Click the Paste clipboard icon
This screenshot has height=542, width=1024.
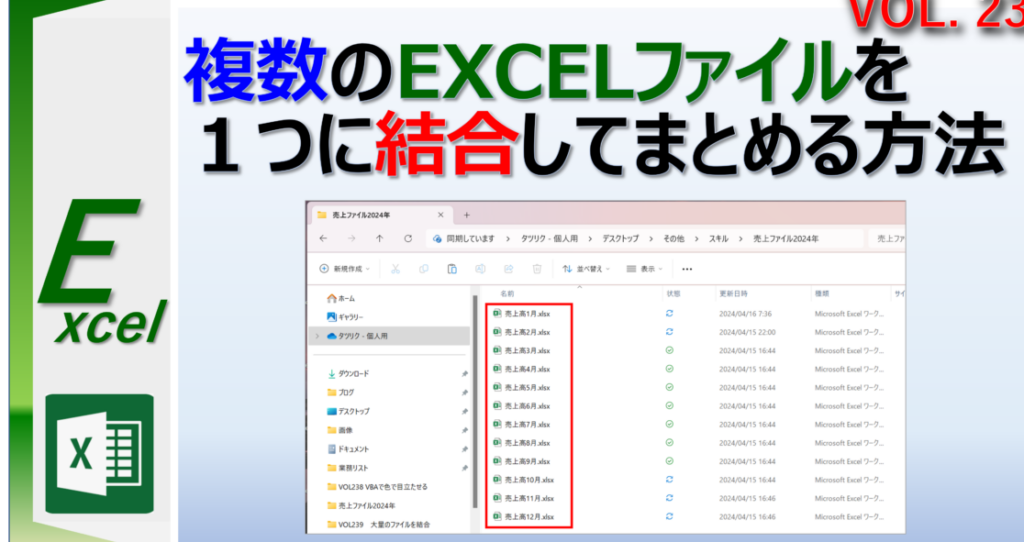pyautogui.click(x=452, y=269)
